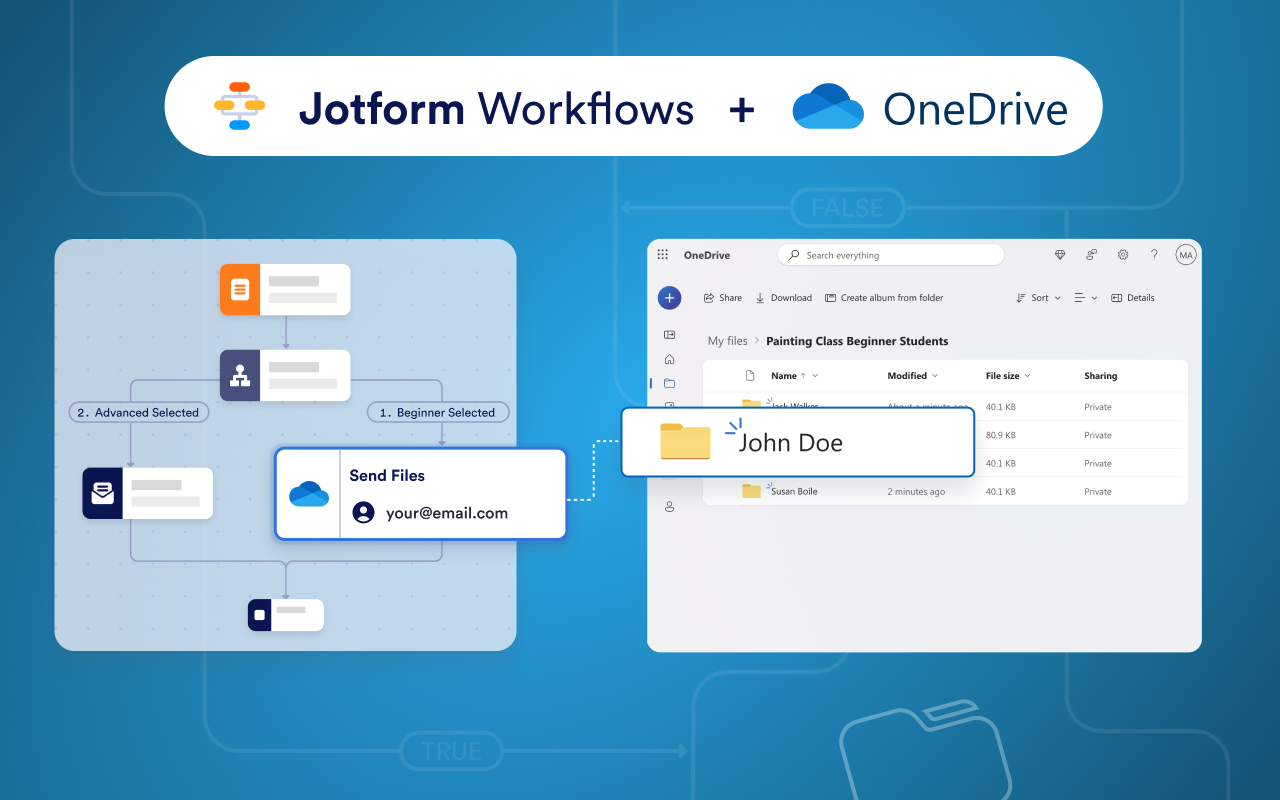Click the sharing people icon beside the gear
This screenshot has height=800, width=1280.
[1092, 255]
